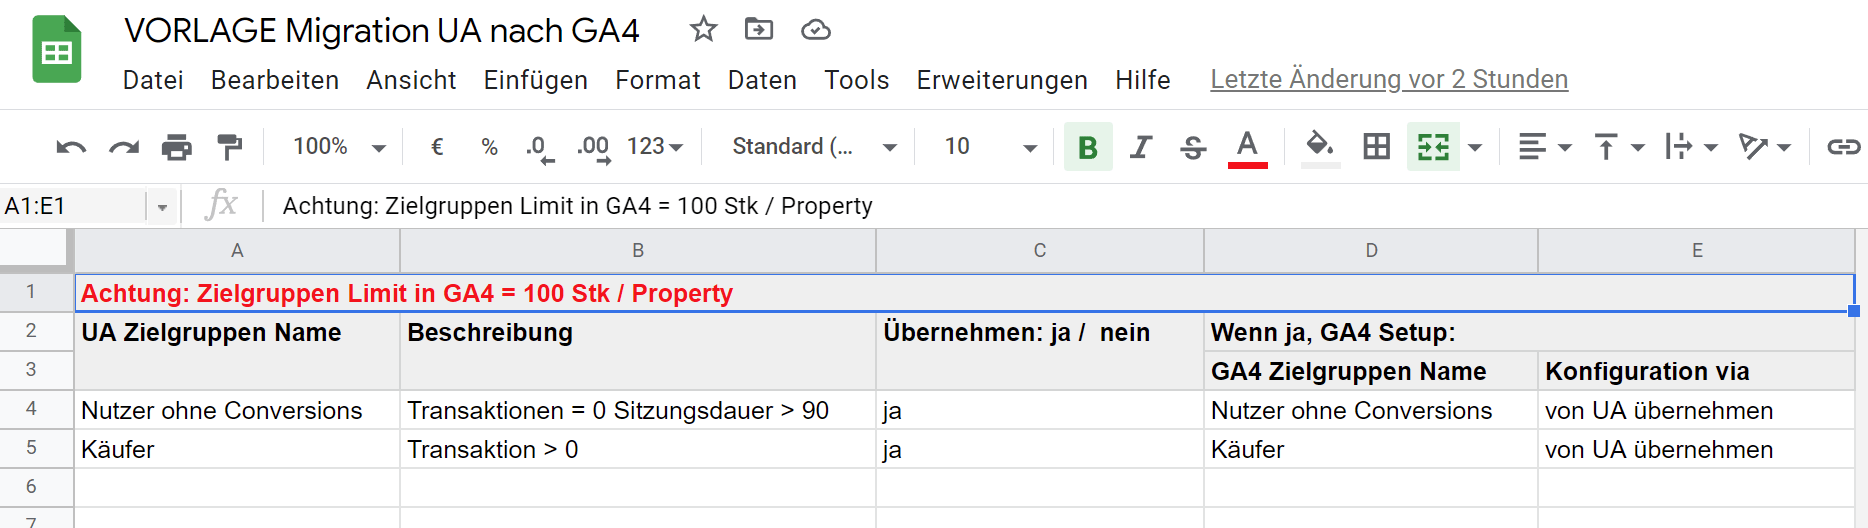This screenshot has width=1868, height=528.
Task: Open the Borders tool
Action: tap(1376, 147)
